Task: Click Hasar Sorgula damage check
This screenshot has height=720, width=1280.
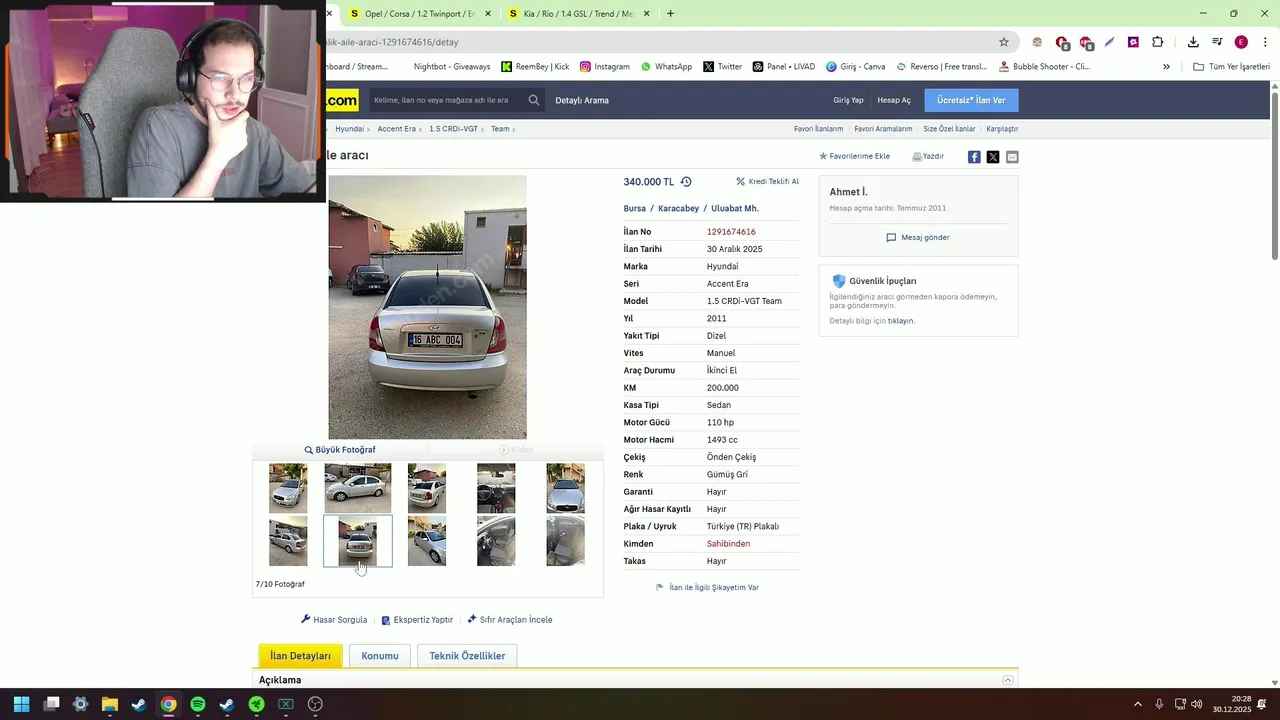Action: [x=334, y=620]
